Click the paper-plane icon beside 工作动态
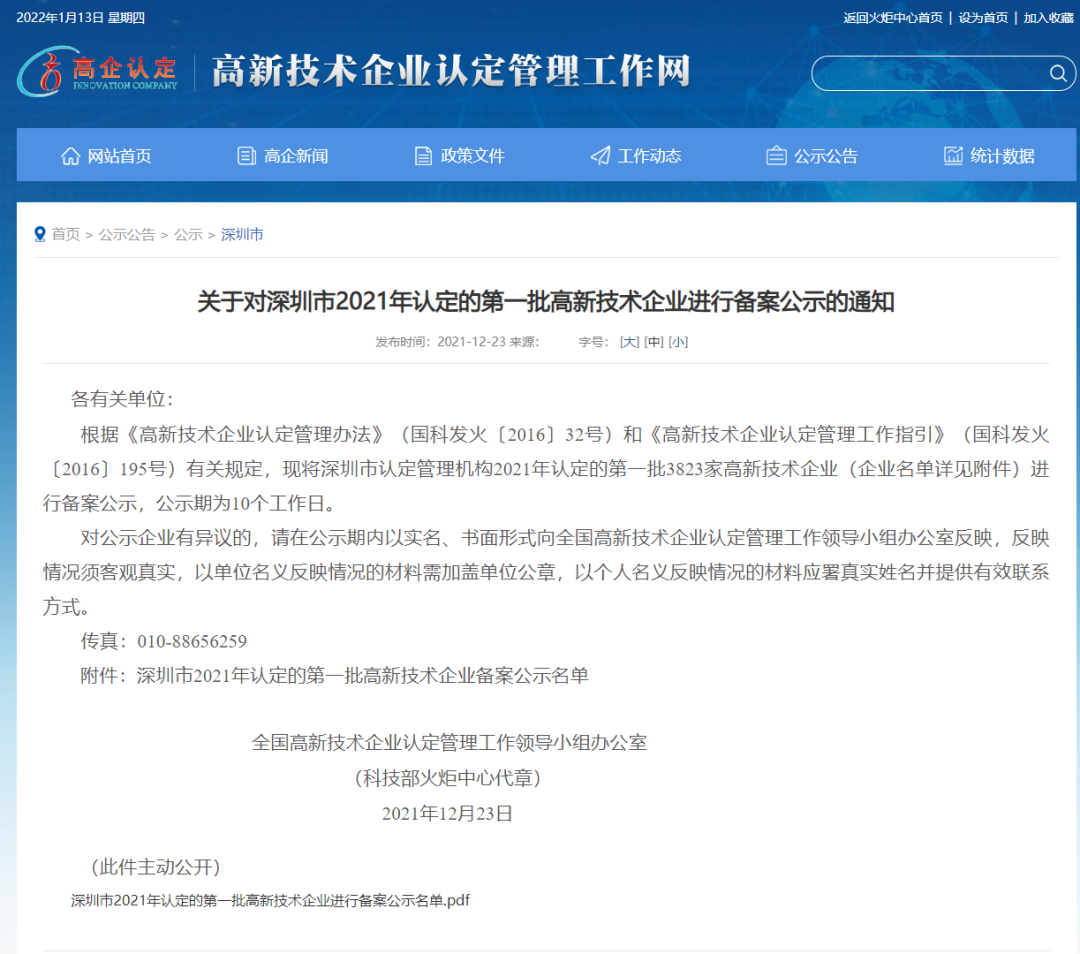Image resolution: width=1080 pixels, height=954 pixels. pyautogui.click(x=599, y=155)
